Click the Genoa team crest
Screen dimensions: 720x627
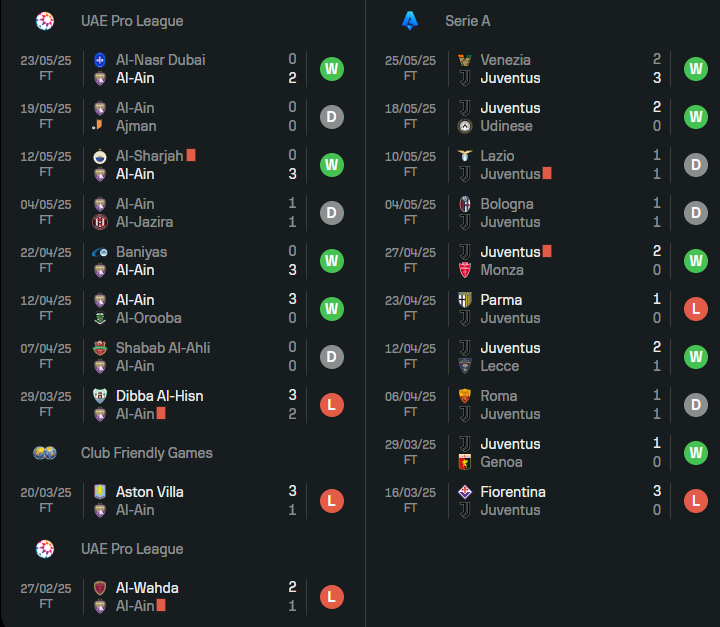click(465, 462)
